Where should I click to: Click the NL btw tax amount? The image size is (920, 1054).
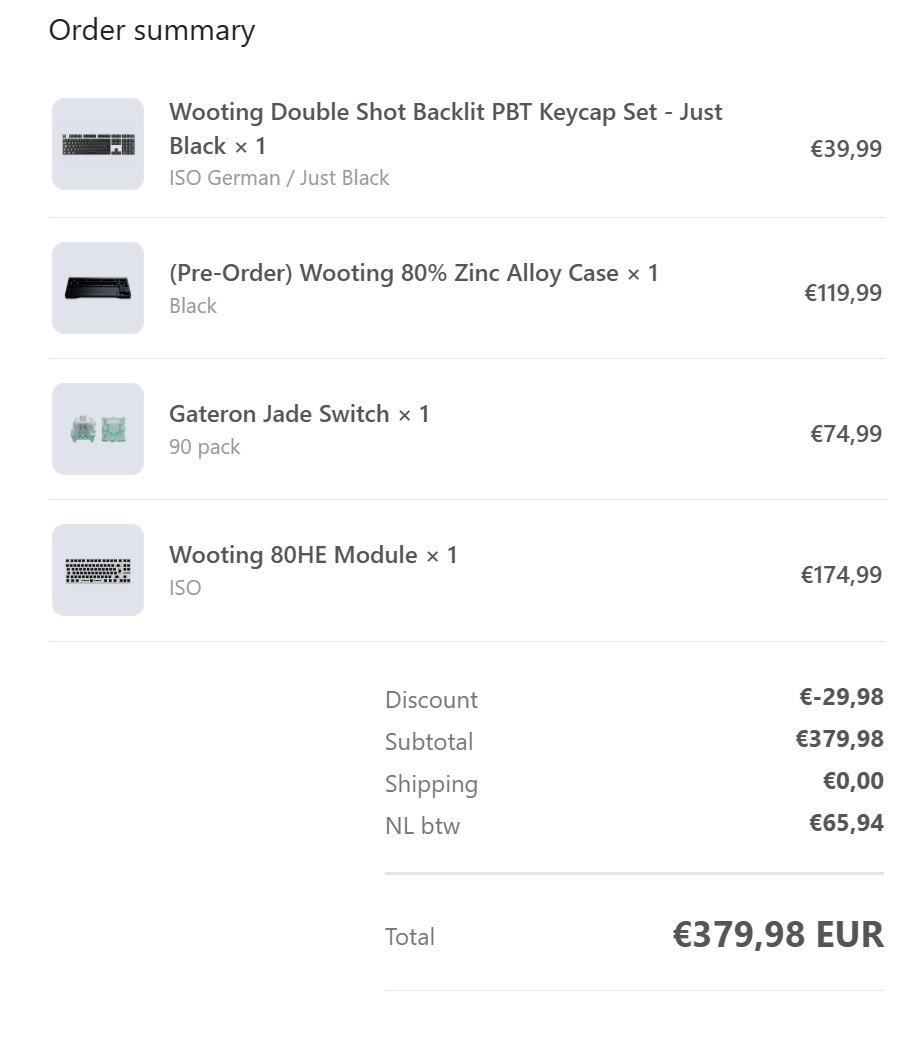pyautogui.click(x=846, y=823)
